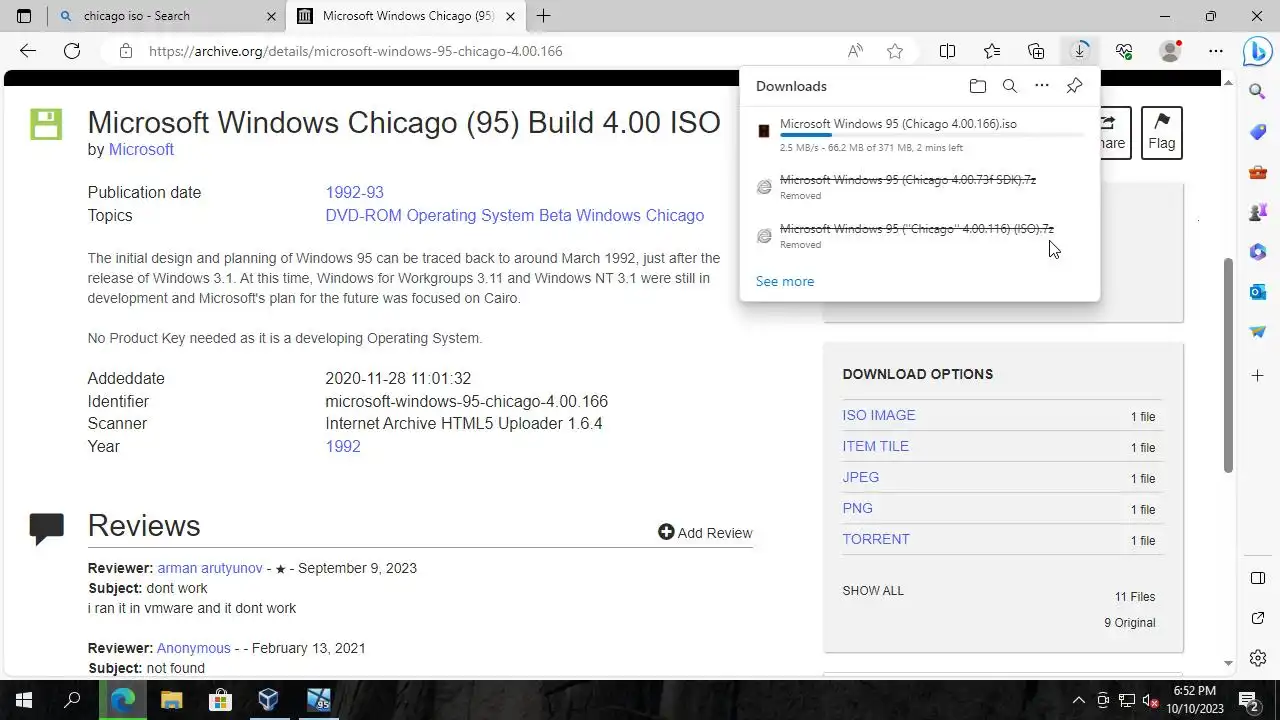This screenshot has width=1280, height=720.
Task: Open the user profile avatar
Action: (x=1170, y=51)
